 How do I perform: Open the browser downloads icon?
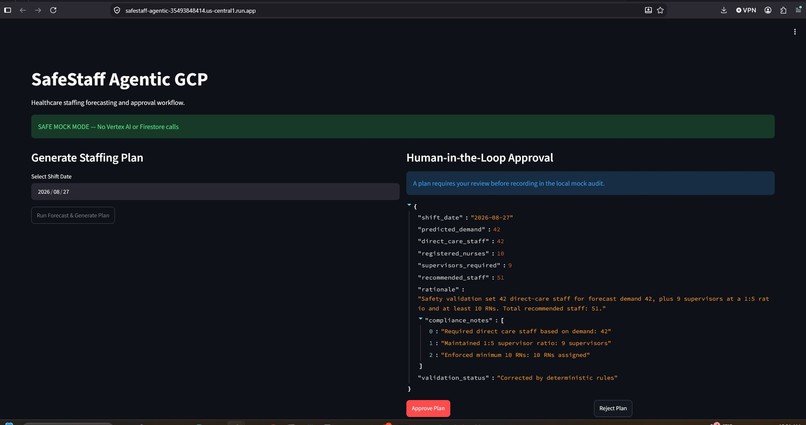point(724,10)
